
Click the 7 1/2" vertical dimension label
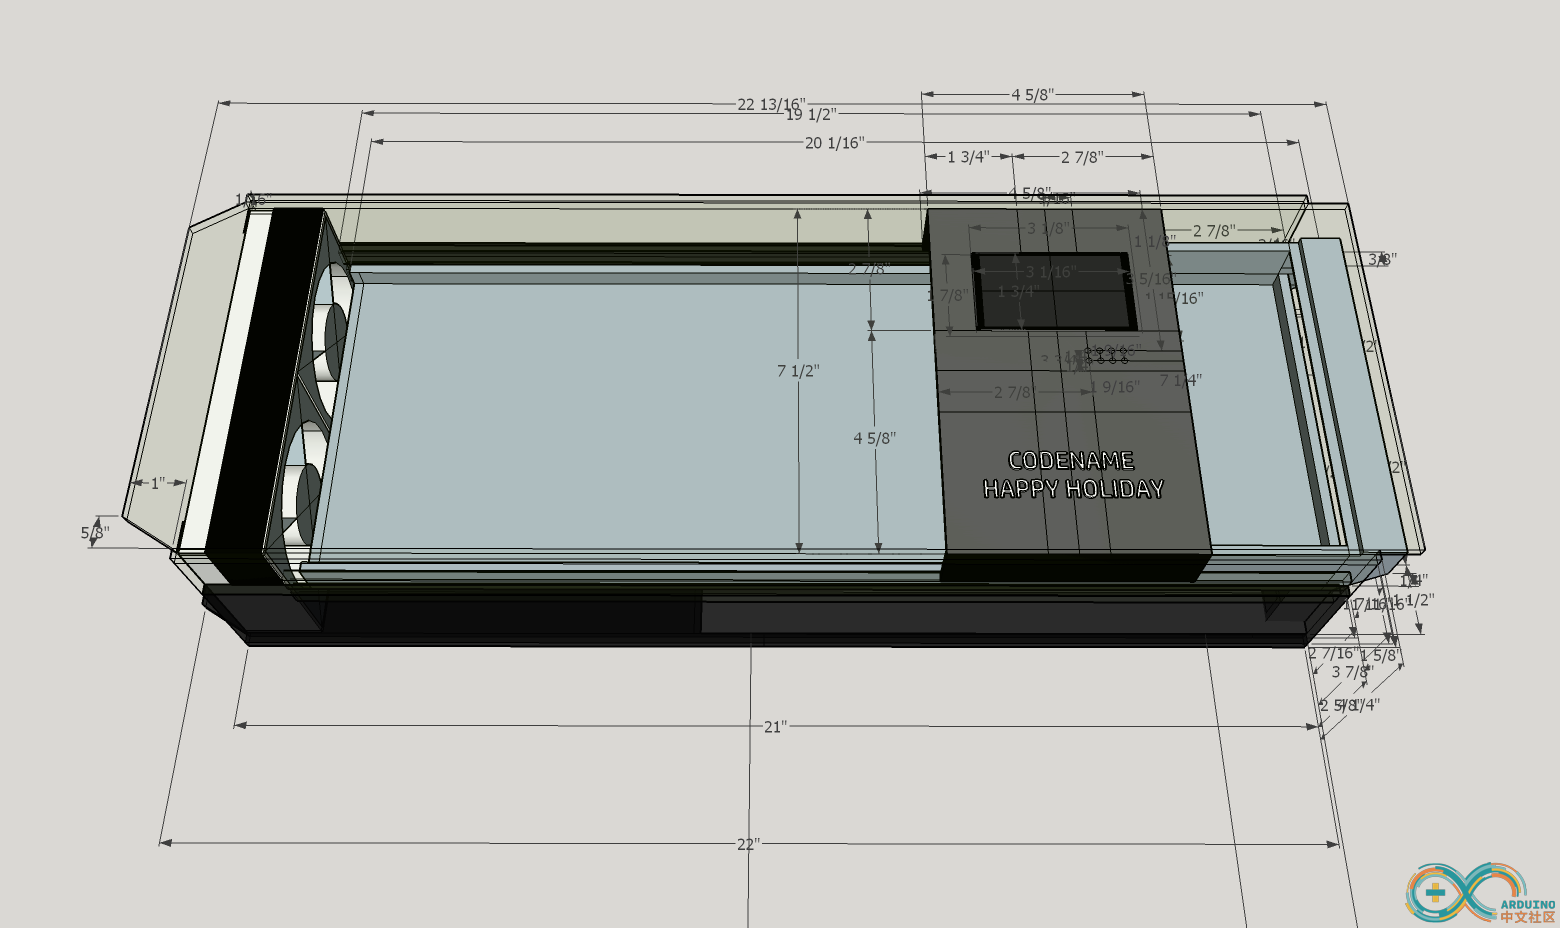[798, 371]
